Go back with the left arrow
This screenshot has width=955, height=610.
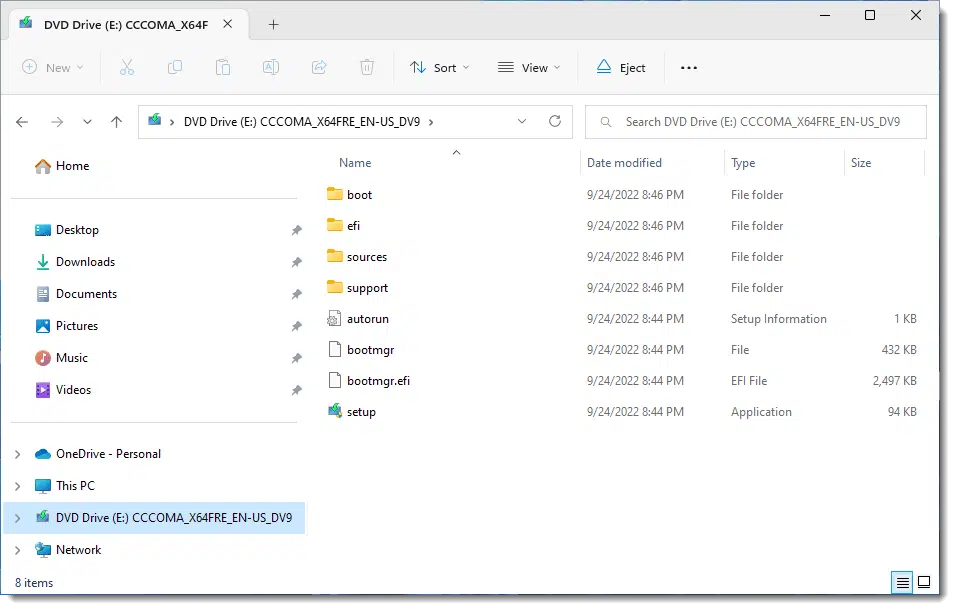(x=23, y=122)
